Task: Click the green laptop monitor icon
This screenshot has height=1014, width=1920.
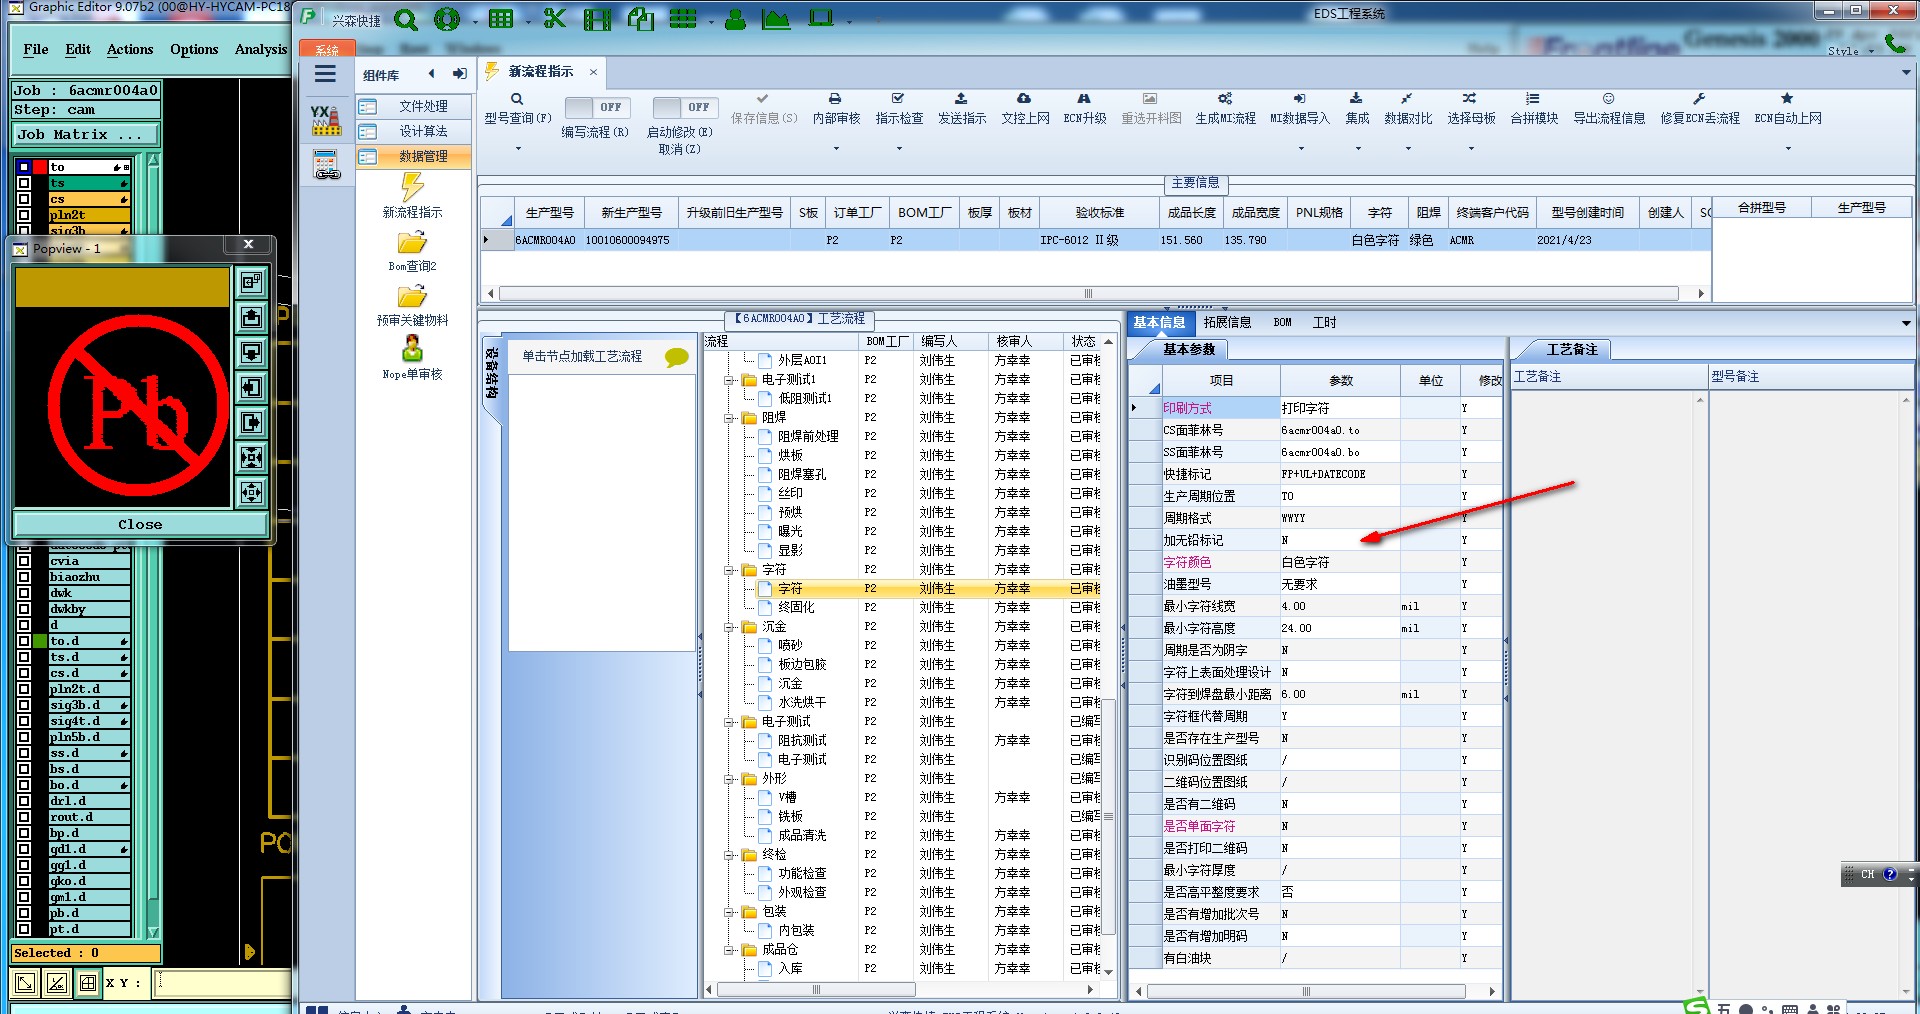Action: point(821,18)
